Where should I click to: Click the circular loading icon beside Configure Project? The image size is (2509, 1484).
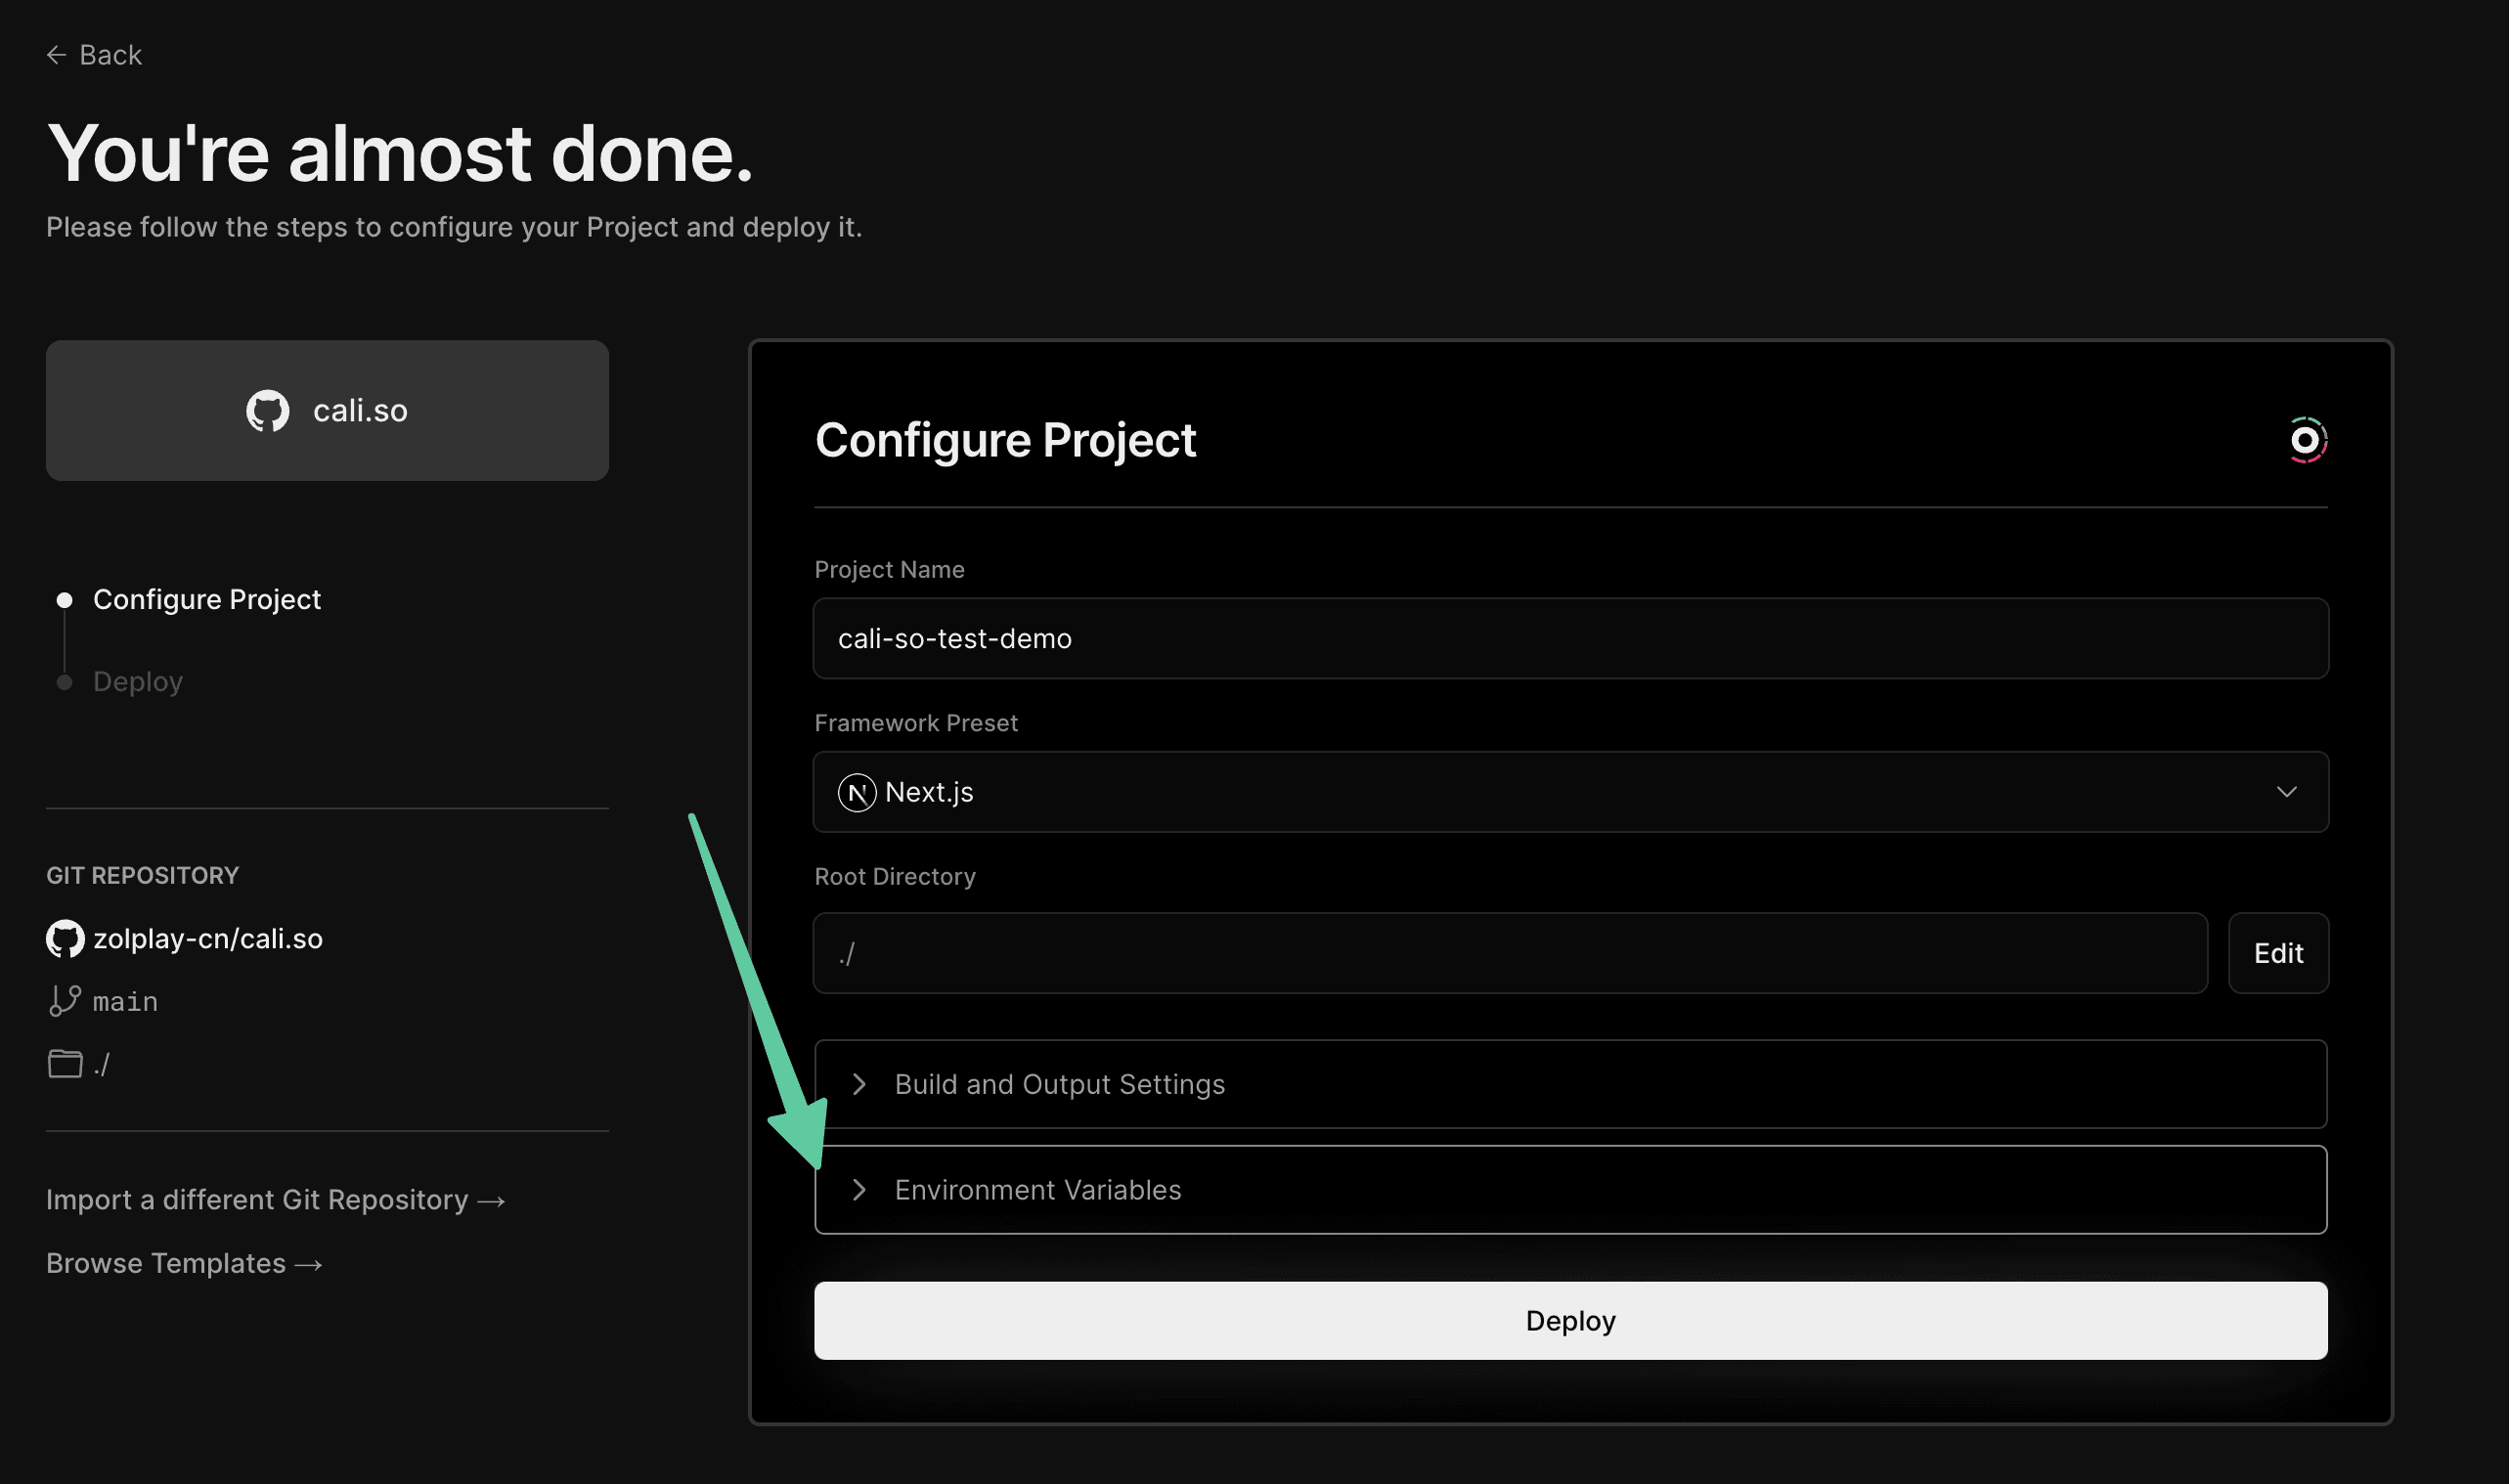point(2305,441)
